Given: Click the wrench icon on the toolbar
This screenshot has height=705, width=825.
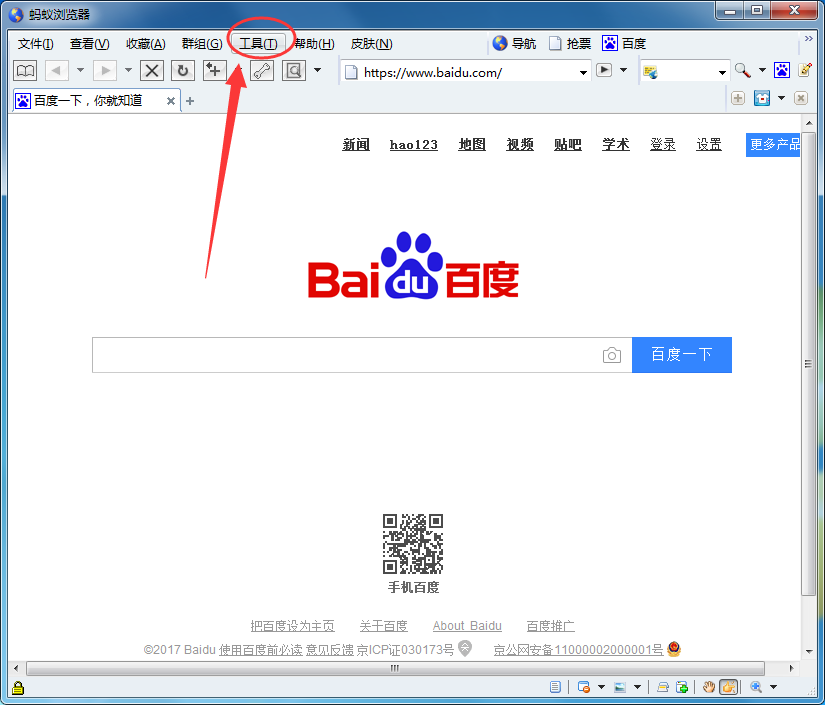Looking at the screenshot, I should click(x=262, y=71).
